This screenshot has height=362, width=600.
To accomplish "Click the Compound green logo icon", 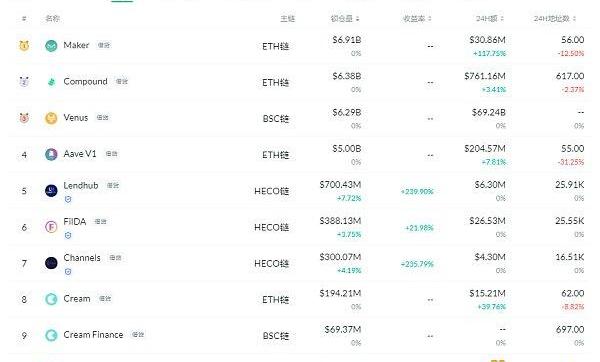I will [x=51, y=82].
